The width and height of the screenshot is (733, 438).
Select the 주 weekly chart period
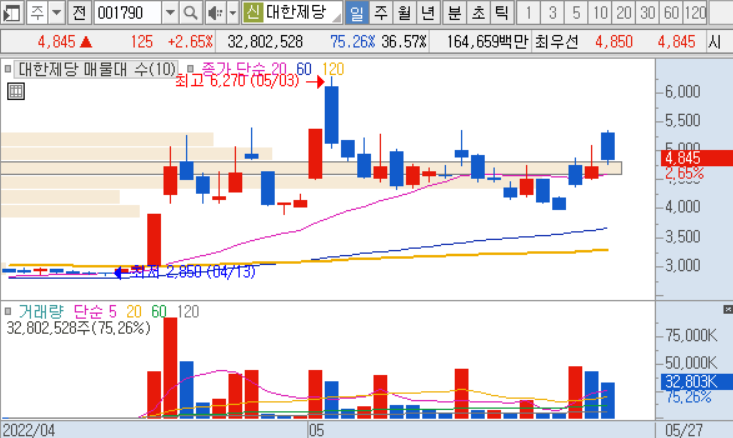pyautogui.click(x=381, y=13)
